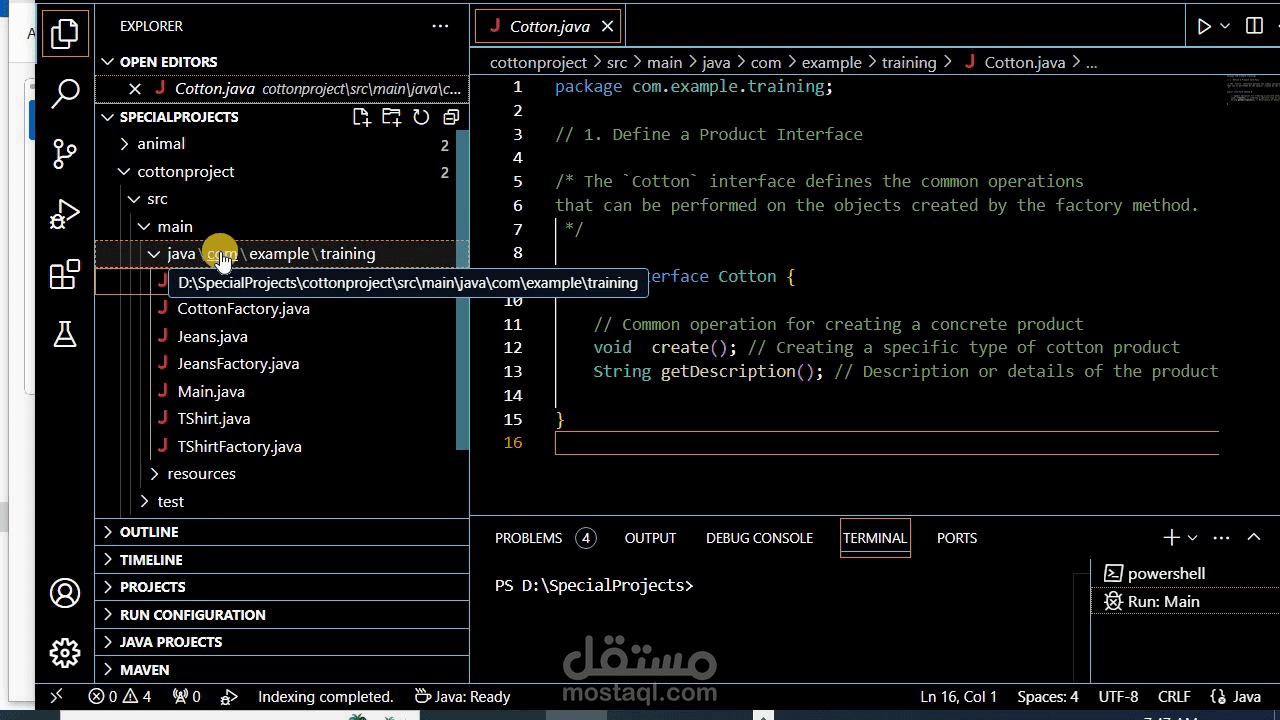Image resolution: width=1280 pixels, height=720 pixels.
Task: Switch to the DEBUG CONSOLE tab
Action: (x=759, y=538)
